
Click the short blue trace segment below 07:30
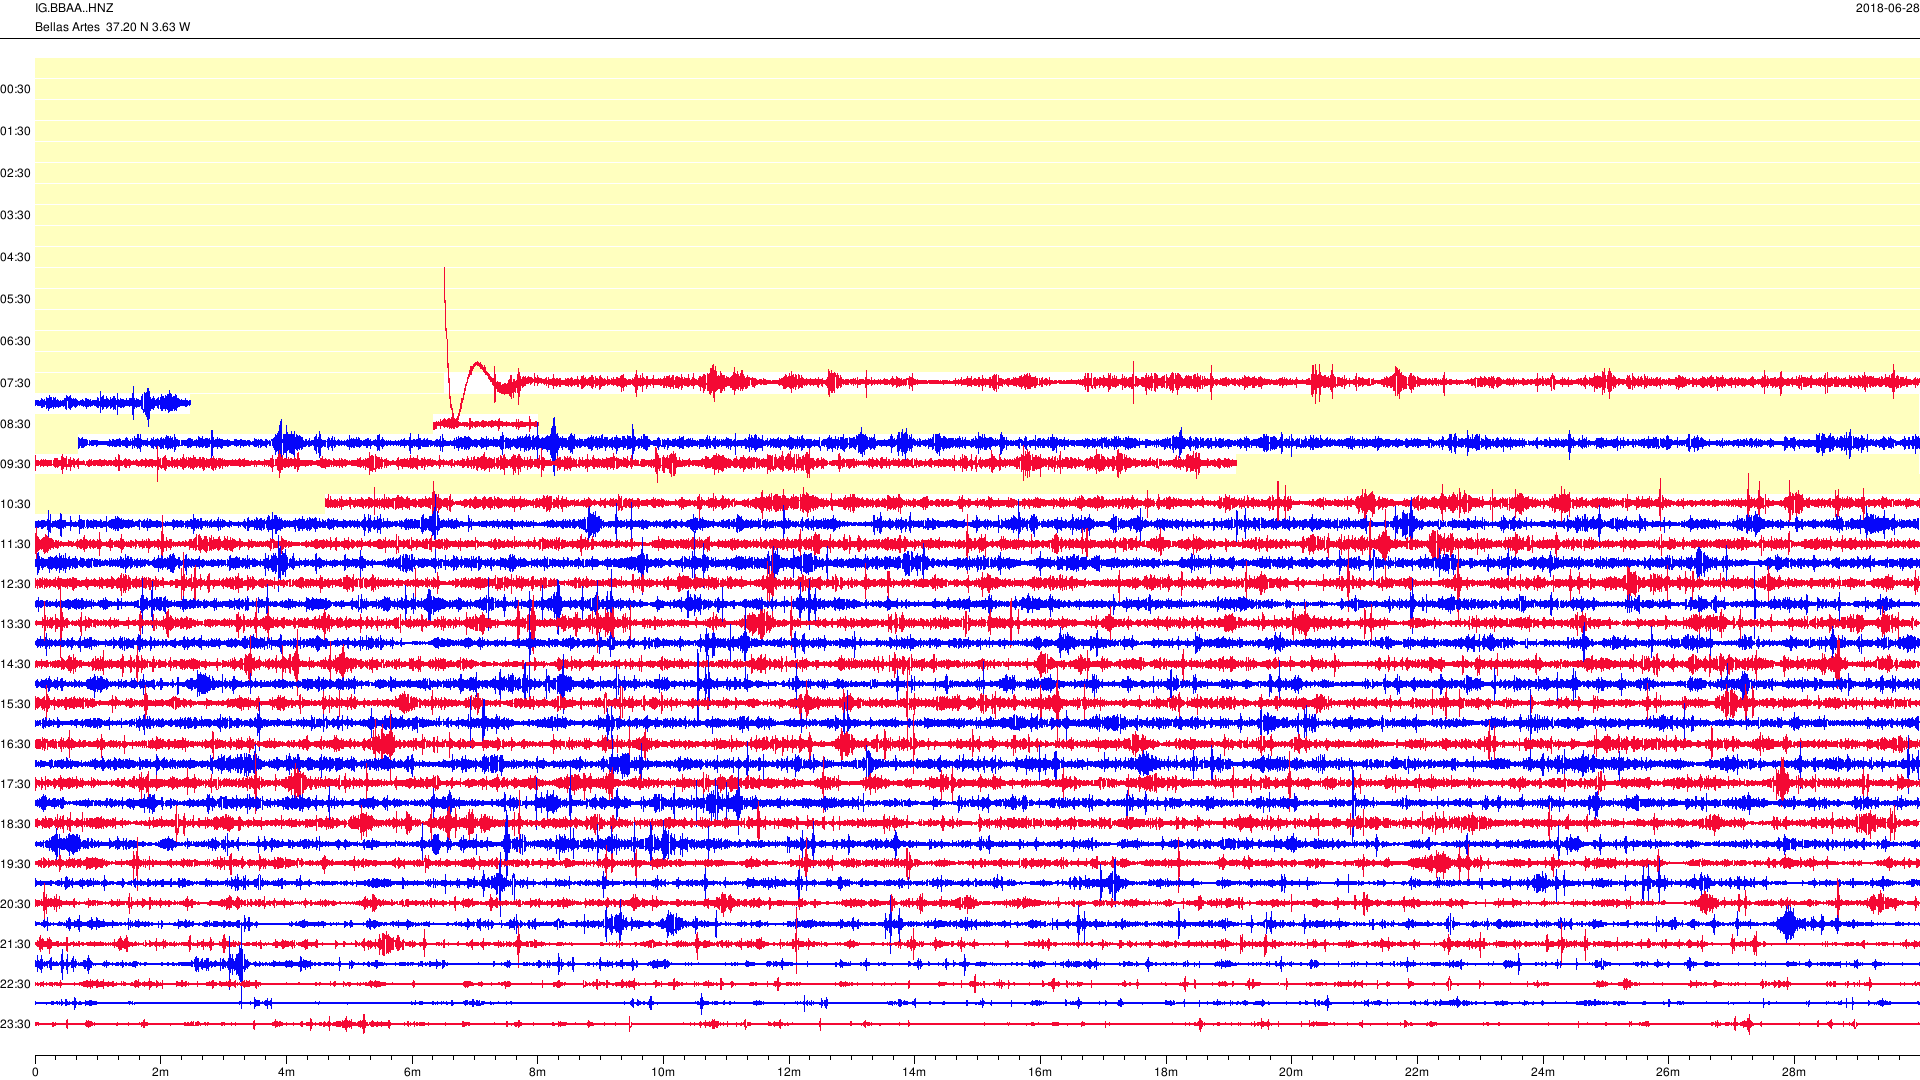point(113,403)
